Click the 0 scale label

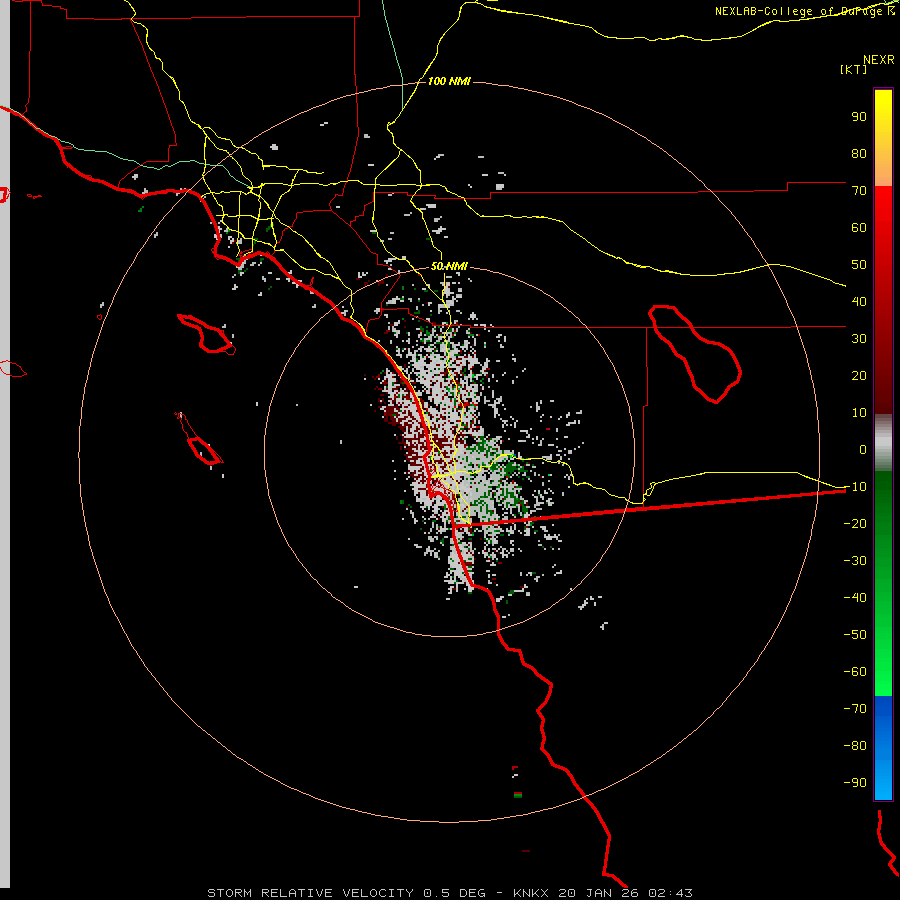pyautogui.click(x=863, y=449)
